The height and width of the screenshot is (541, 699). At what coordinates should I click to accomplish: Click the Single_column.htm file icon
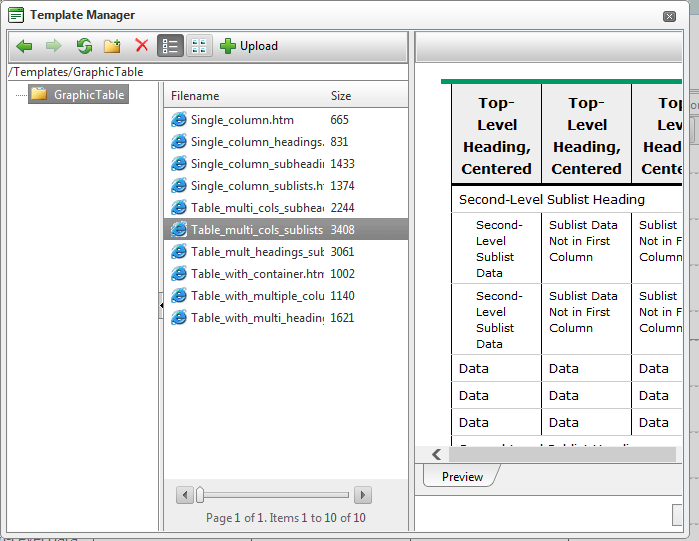179,119
